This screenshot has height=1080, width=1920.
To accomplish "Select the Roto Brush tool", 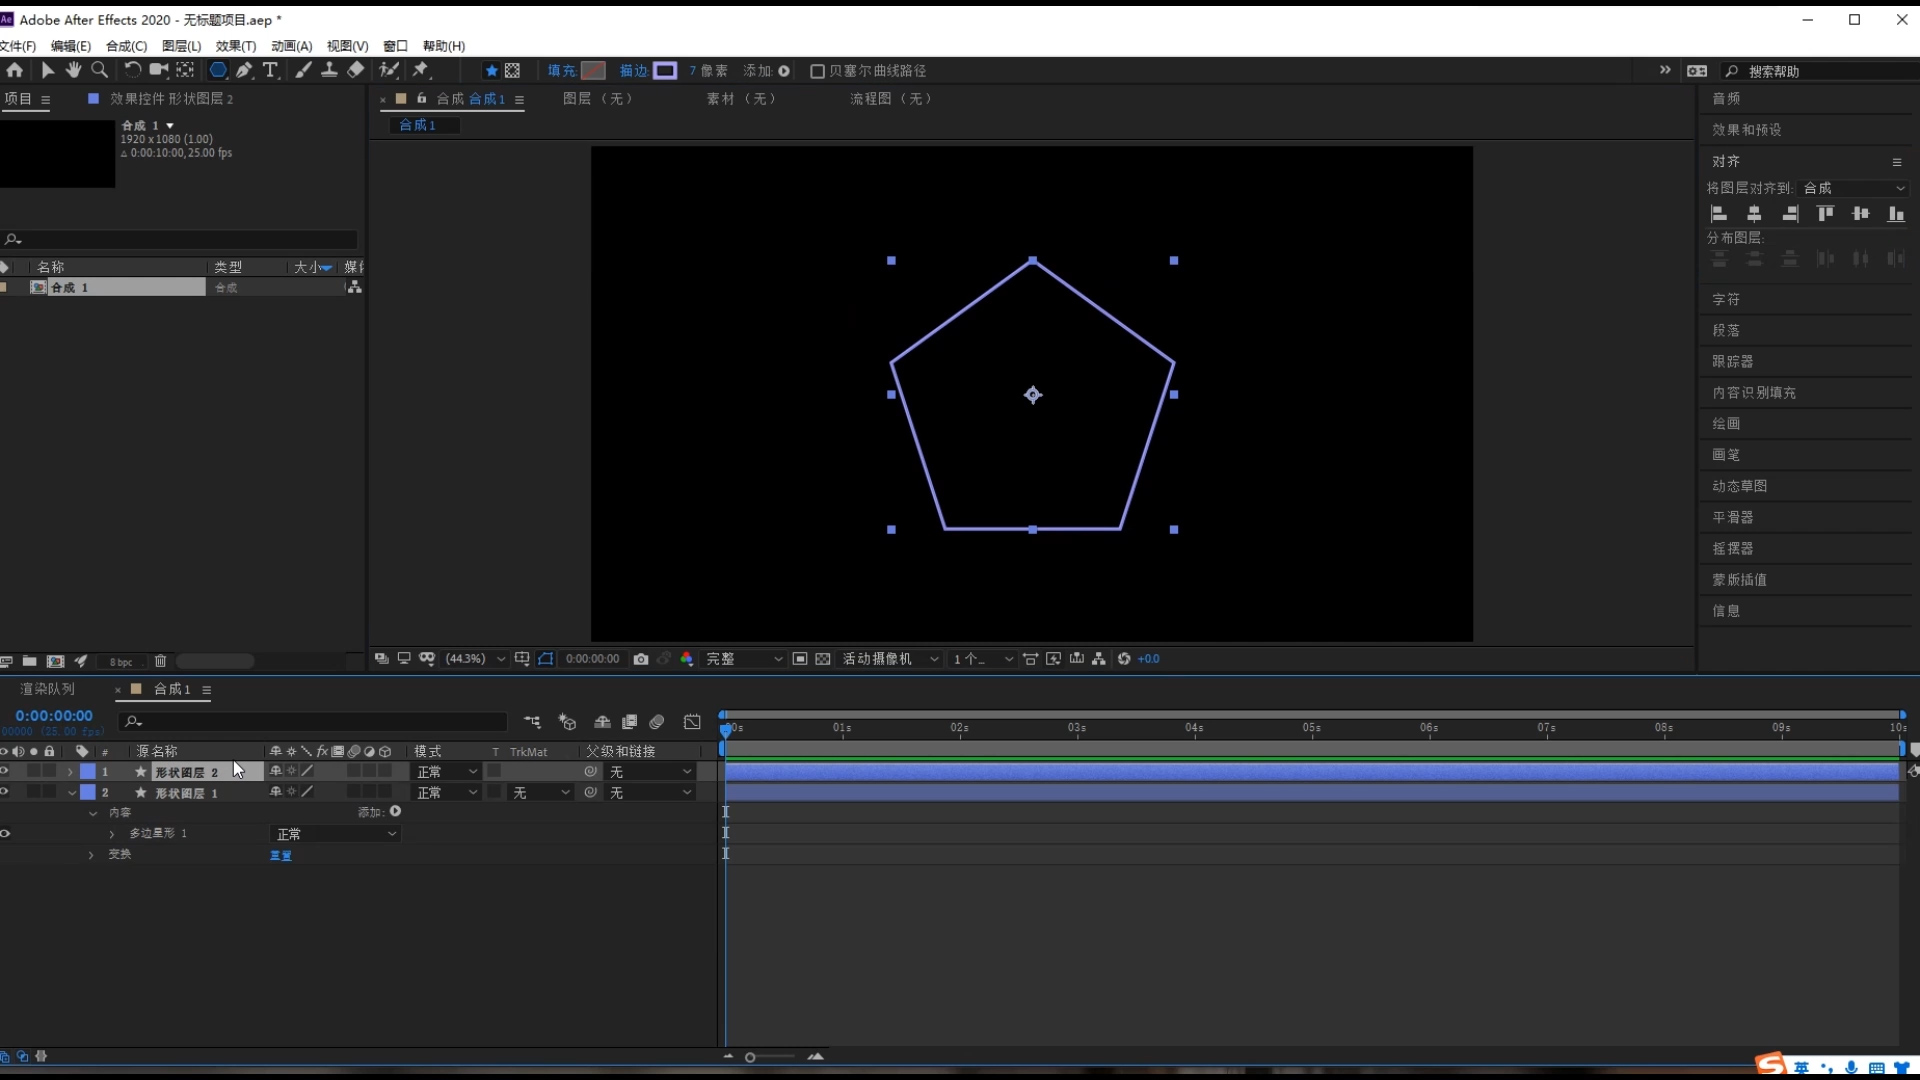I will [389, 70].
